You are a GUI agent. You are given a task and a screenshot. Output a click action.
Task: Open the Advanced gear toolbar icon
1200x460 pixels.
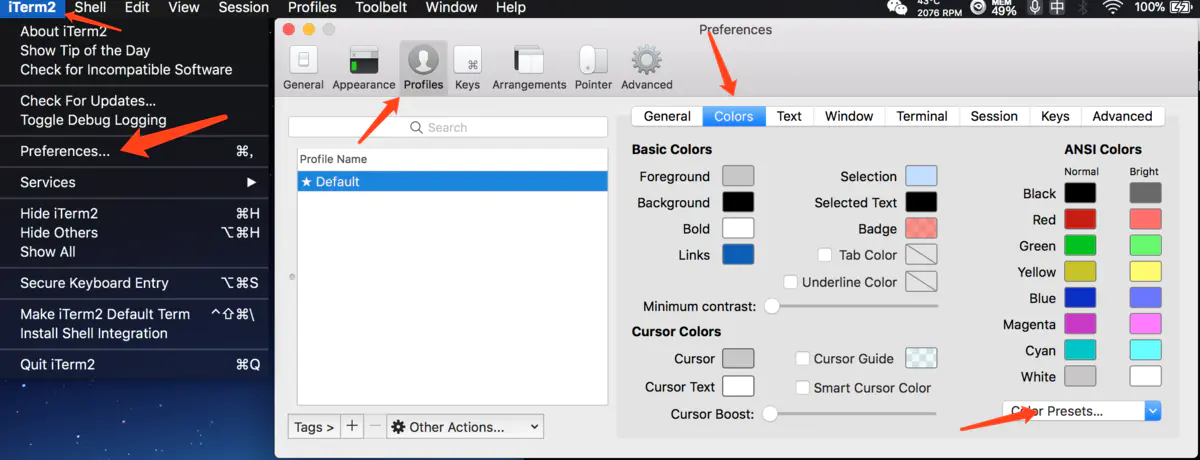(646, 67)
